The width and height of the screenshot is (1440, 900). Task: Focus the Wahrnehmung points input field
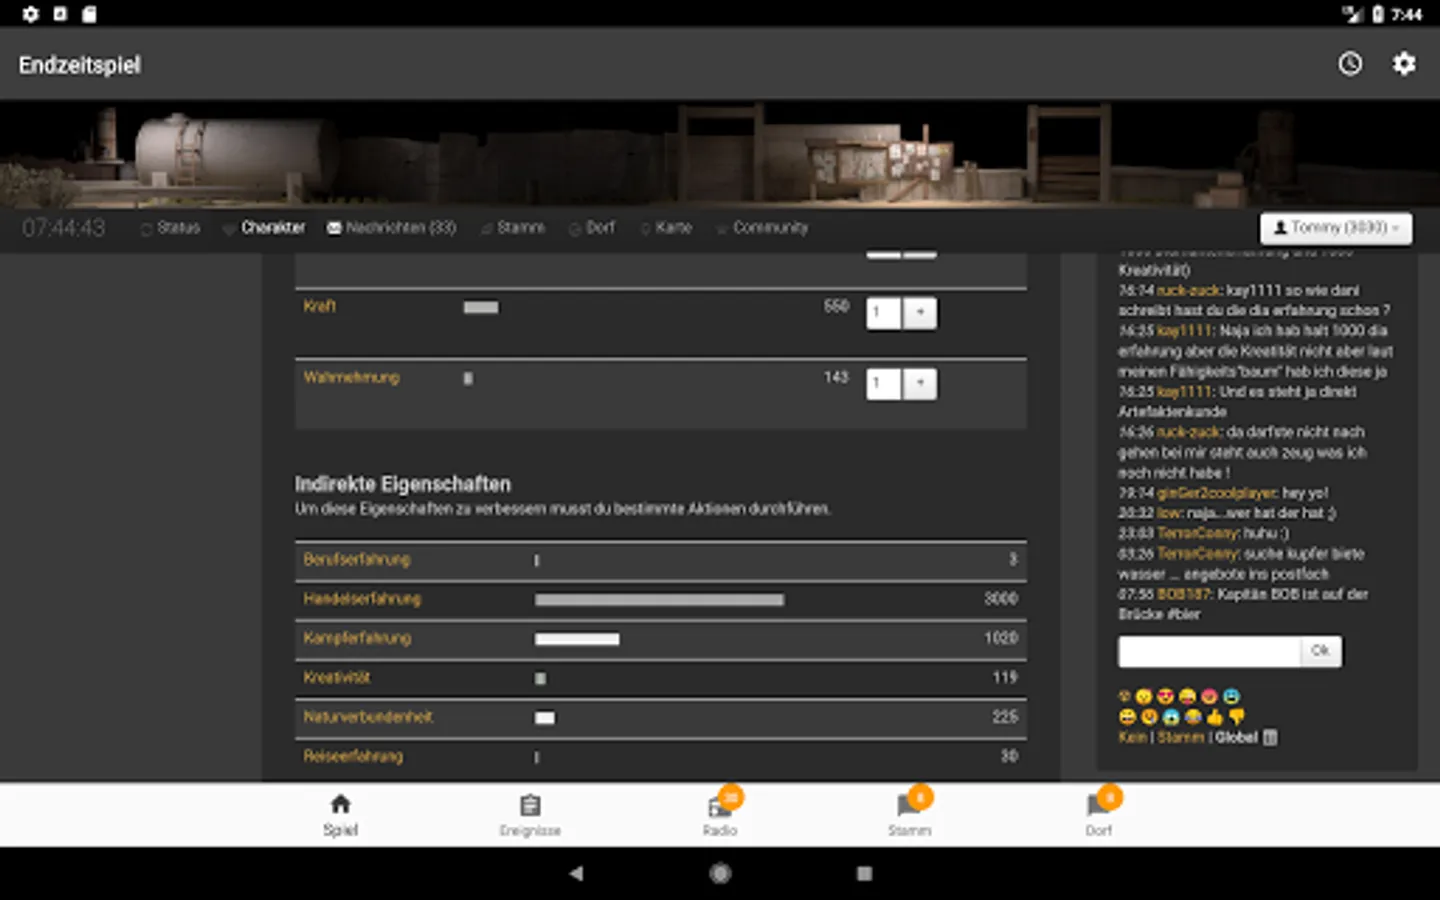(x=884, y=384)
